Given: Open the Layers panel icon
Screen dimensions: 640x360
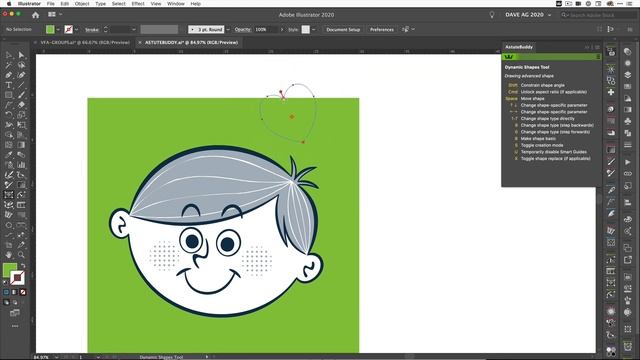Looking at the screenshot, I should 628,75.
